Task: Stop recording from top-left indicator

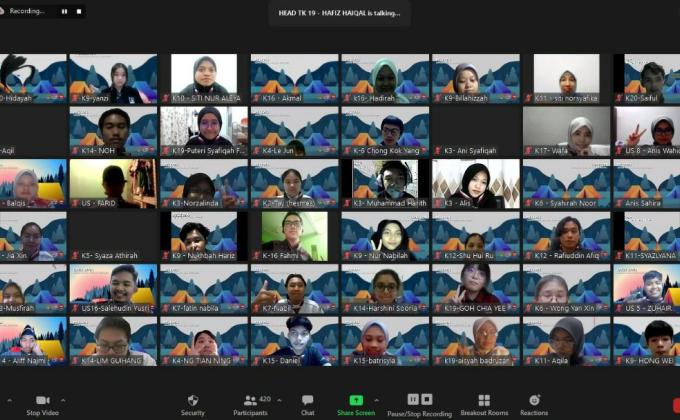Action: click(x=77, y=11)
